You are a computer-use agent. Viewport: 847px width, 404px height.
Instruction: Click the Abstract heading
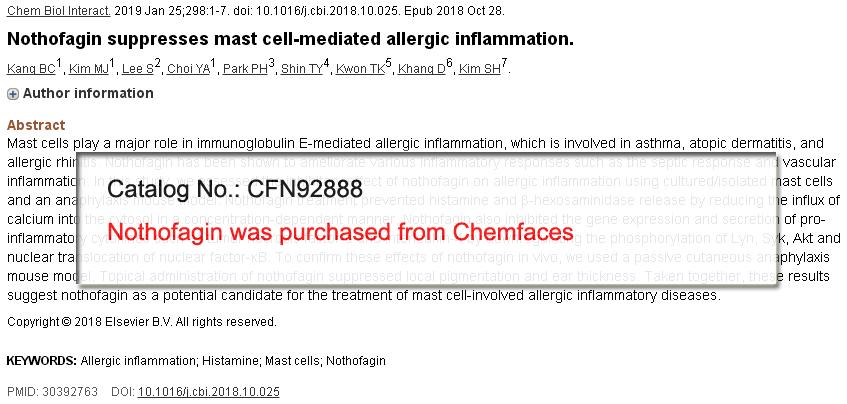pyautogui.click(x=36, y=125)
